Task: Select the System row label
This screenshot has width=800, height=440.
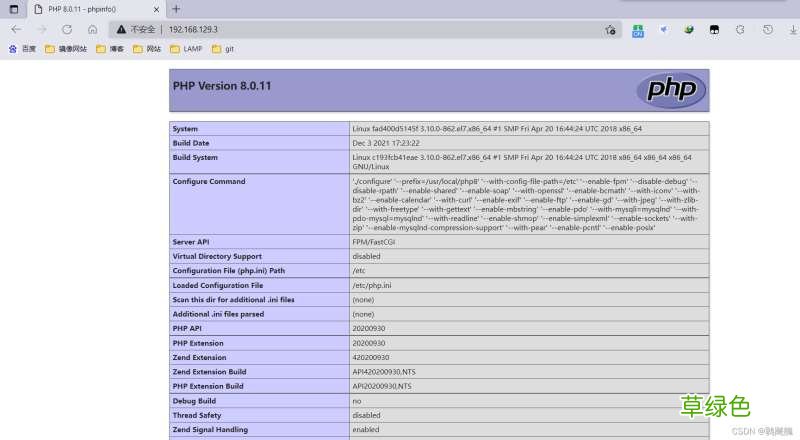Action: pos(185,129)
